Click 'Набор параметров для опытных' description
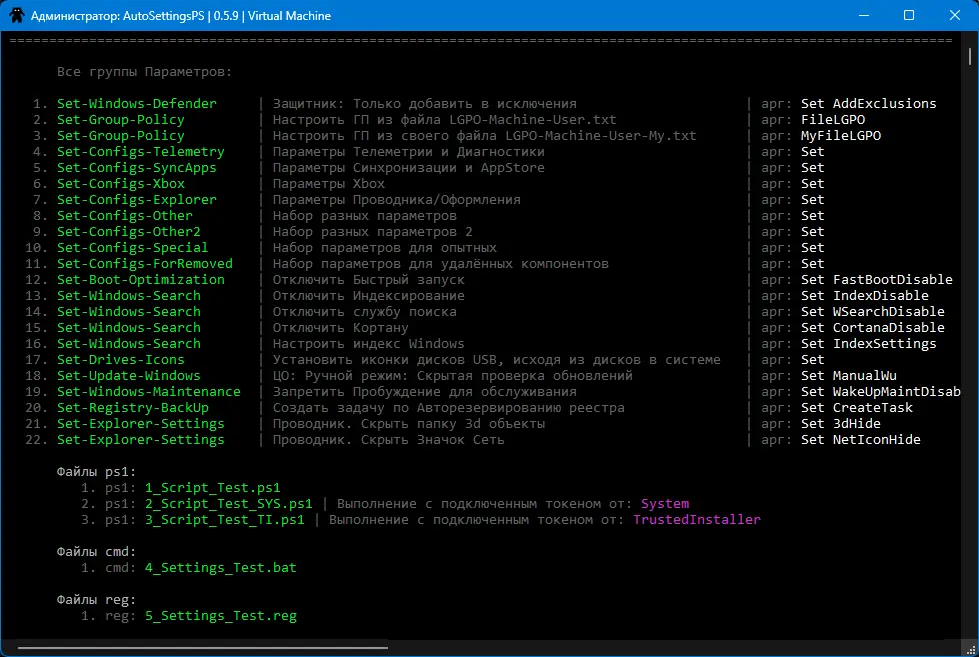The image size is (979, 657). tap(385, 248)
